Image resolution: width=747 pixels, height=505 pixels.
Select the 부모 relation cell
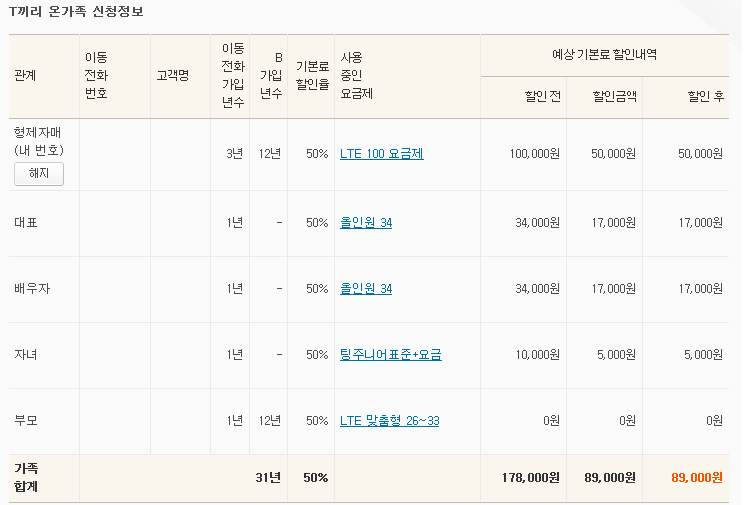pos(26,421)
